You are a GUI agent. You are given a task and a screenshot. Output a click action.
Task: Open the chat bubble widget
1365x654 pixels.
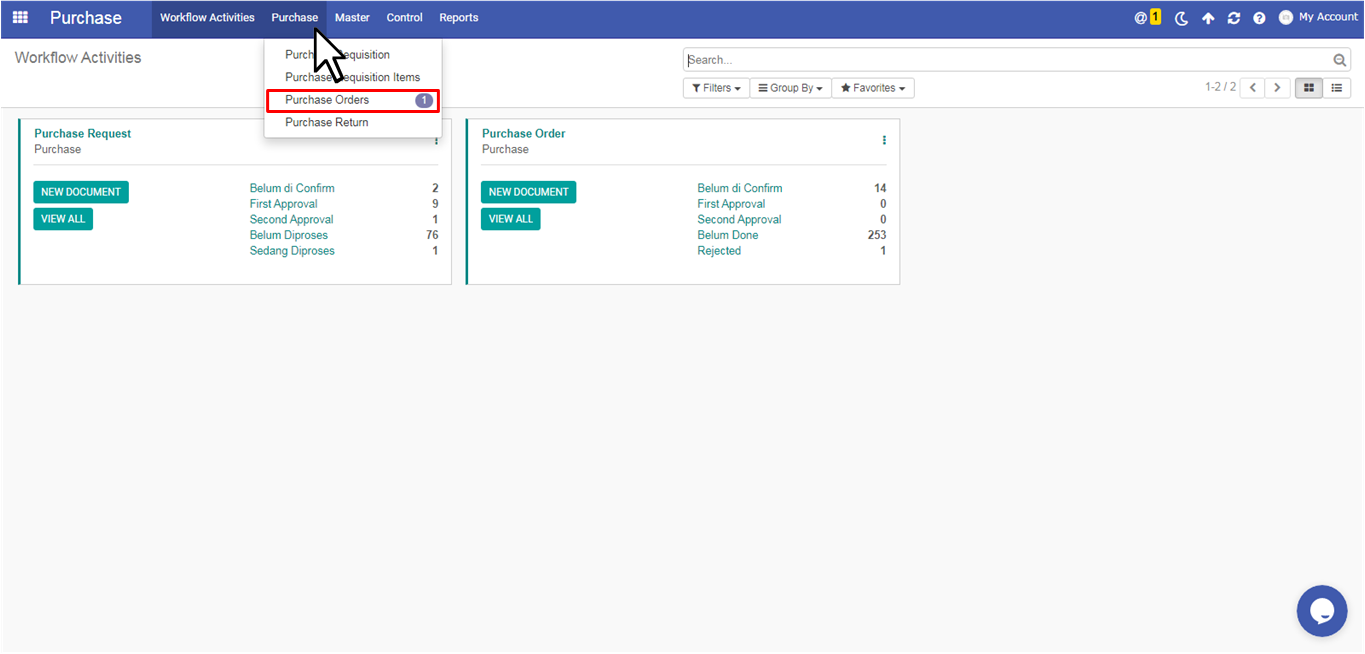tap(1322, 611)
